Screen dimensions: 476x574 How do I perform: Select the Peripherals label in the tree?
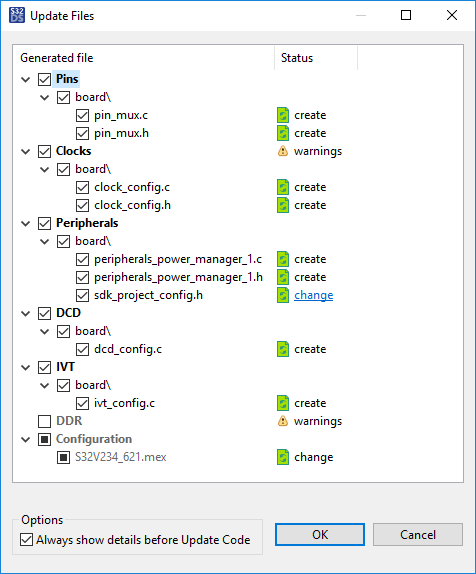tap(87, 223)
